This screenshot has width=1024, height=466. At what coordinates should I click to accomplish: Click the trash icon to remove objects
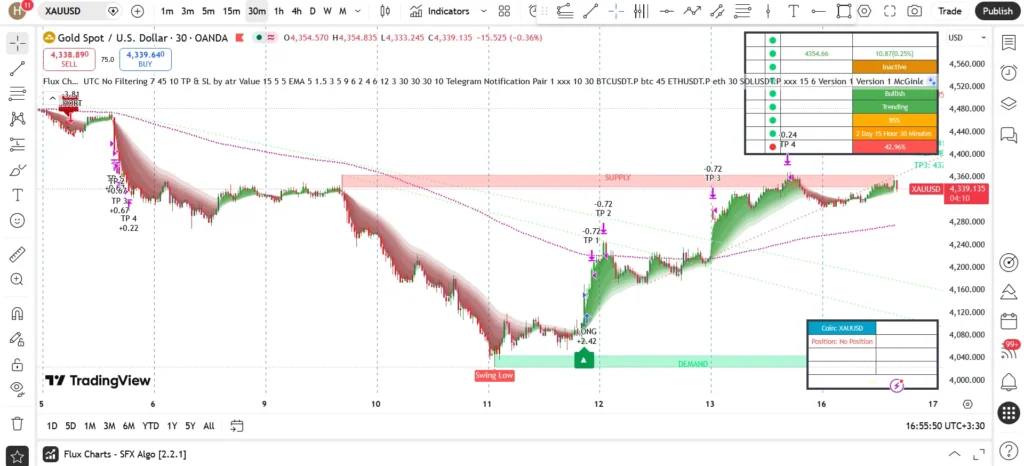(x=18, y=423)
